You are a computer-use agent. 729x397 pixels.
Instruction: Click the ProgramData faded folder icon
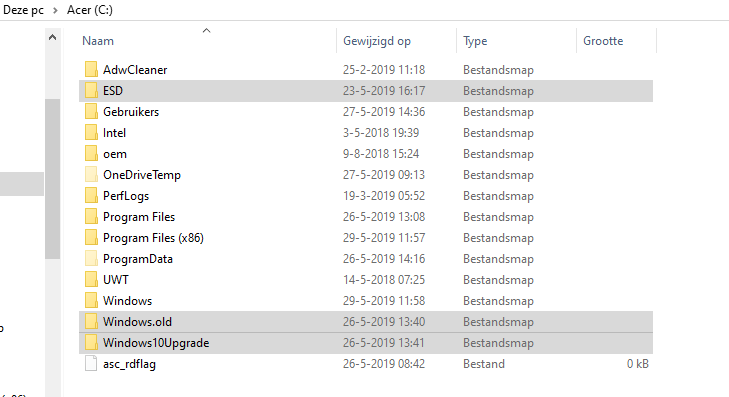point(91,259)
